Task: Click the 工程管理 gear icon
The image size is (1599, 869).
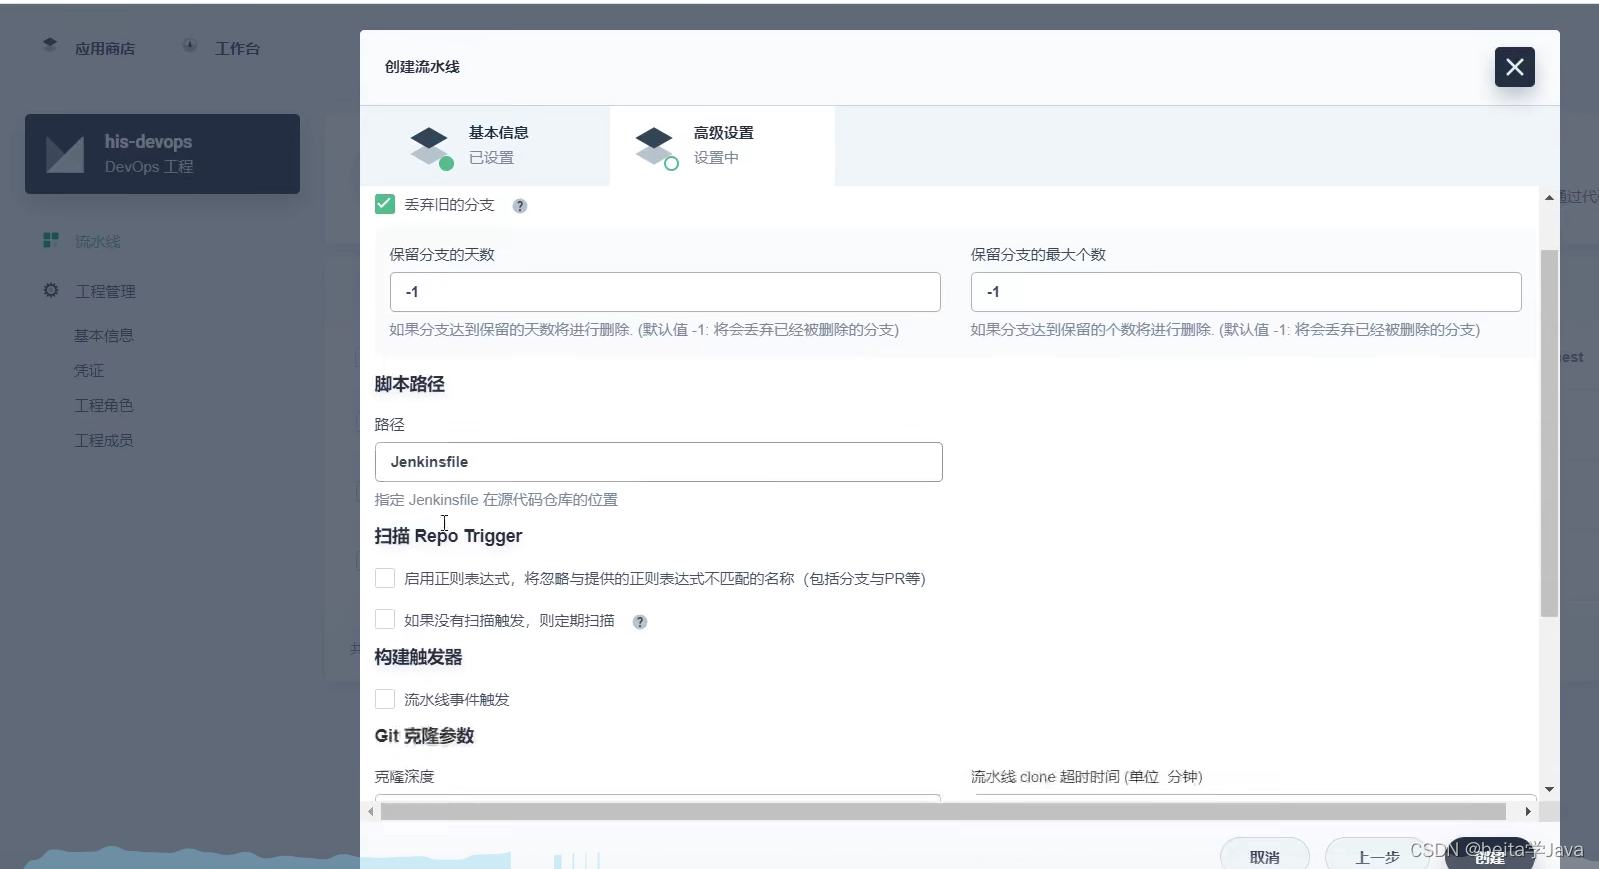Action: coord(51,290)
